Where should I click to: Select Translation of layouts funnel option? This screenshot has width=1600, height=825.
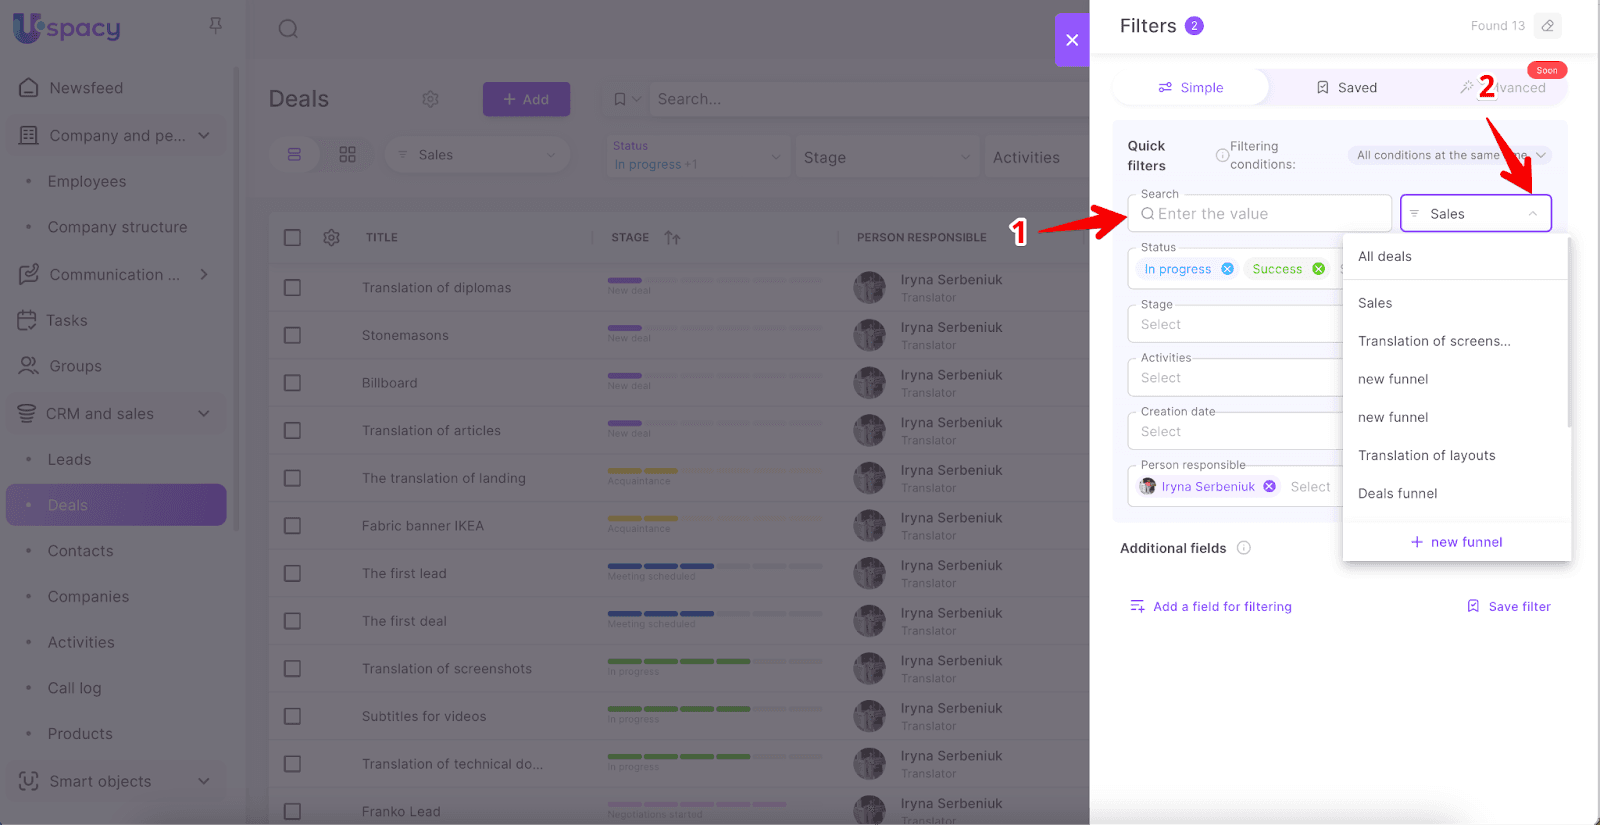pyautogui.click(x=1426, y=456)
